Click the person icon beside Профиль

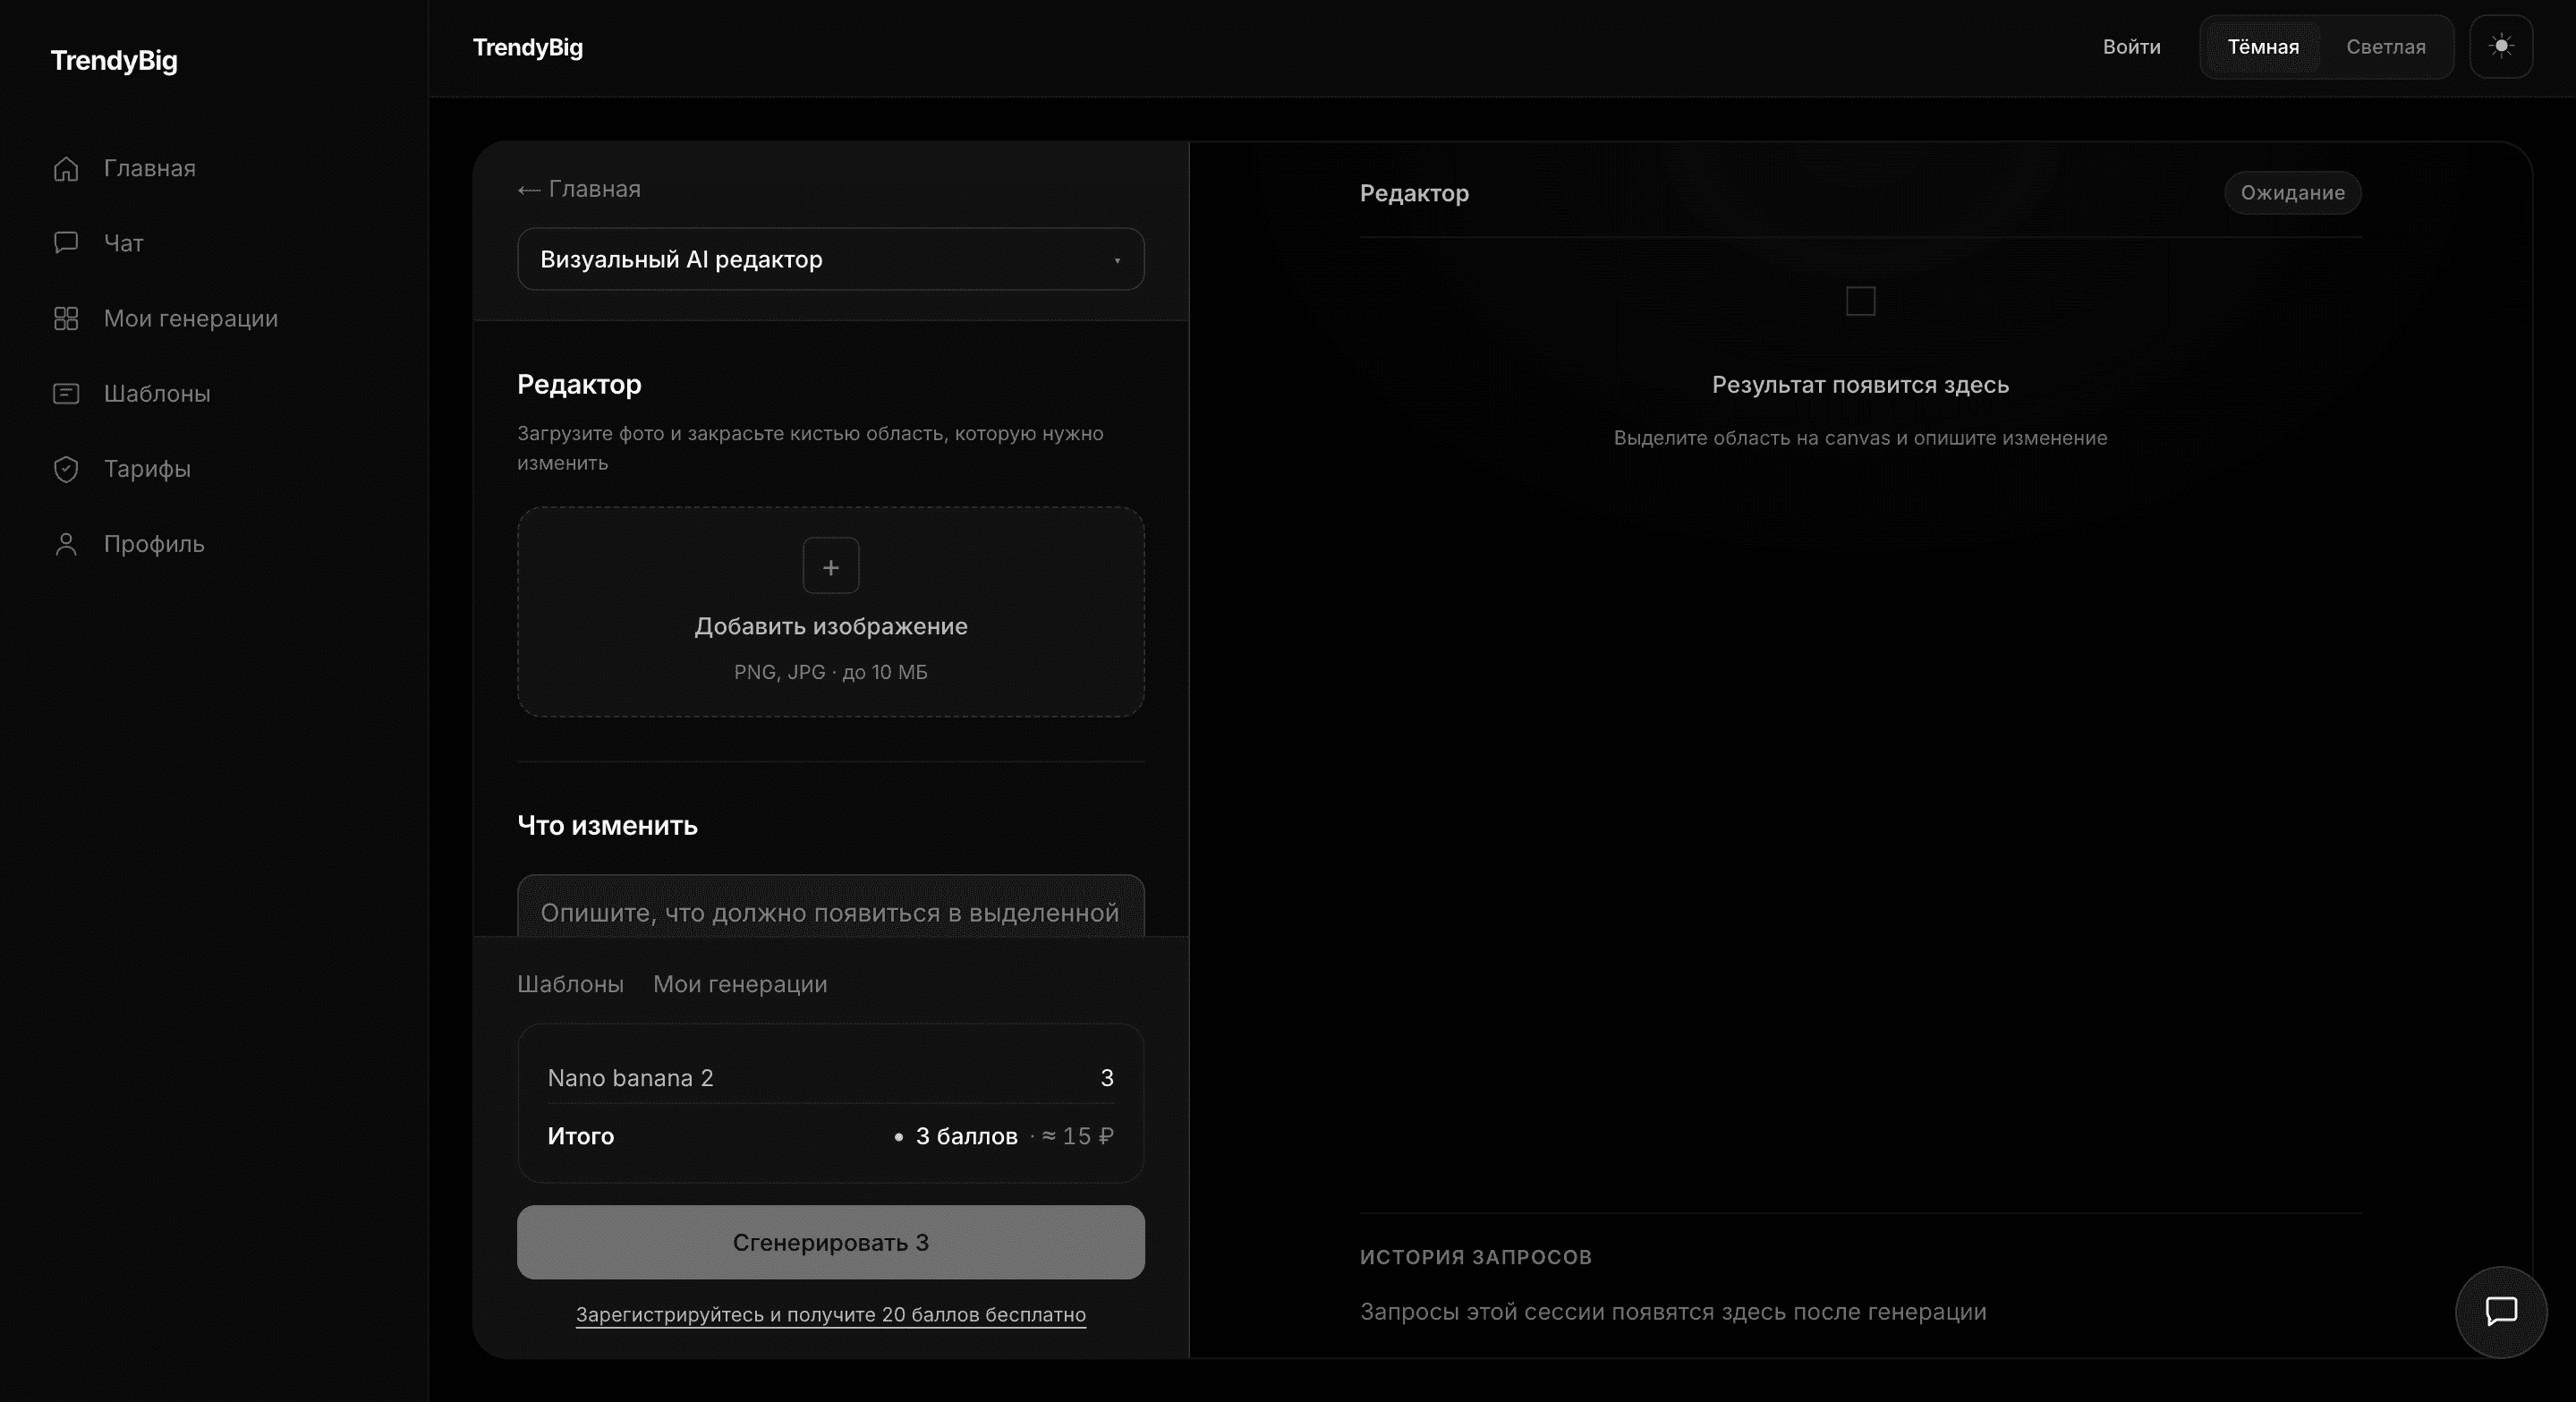click(x=66, y=544)
